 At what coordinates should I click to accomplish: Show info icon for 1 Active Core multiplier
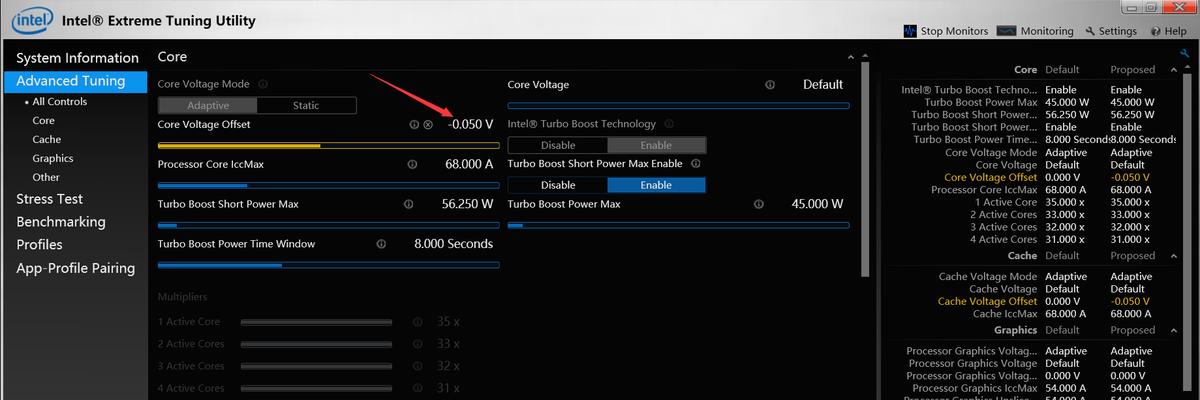click(x=418, y=322)
